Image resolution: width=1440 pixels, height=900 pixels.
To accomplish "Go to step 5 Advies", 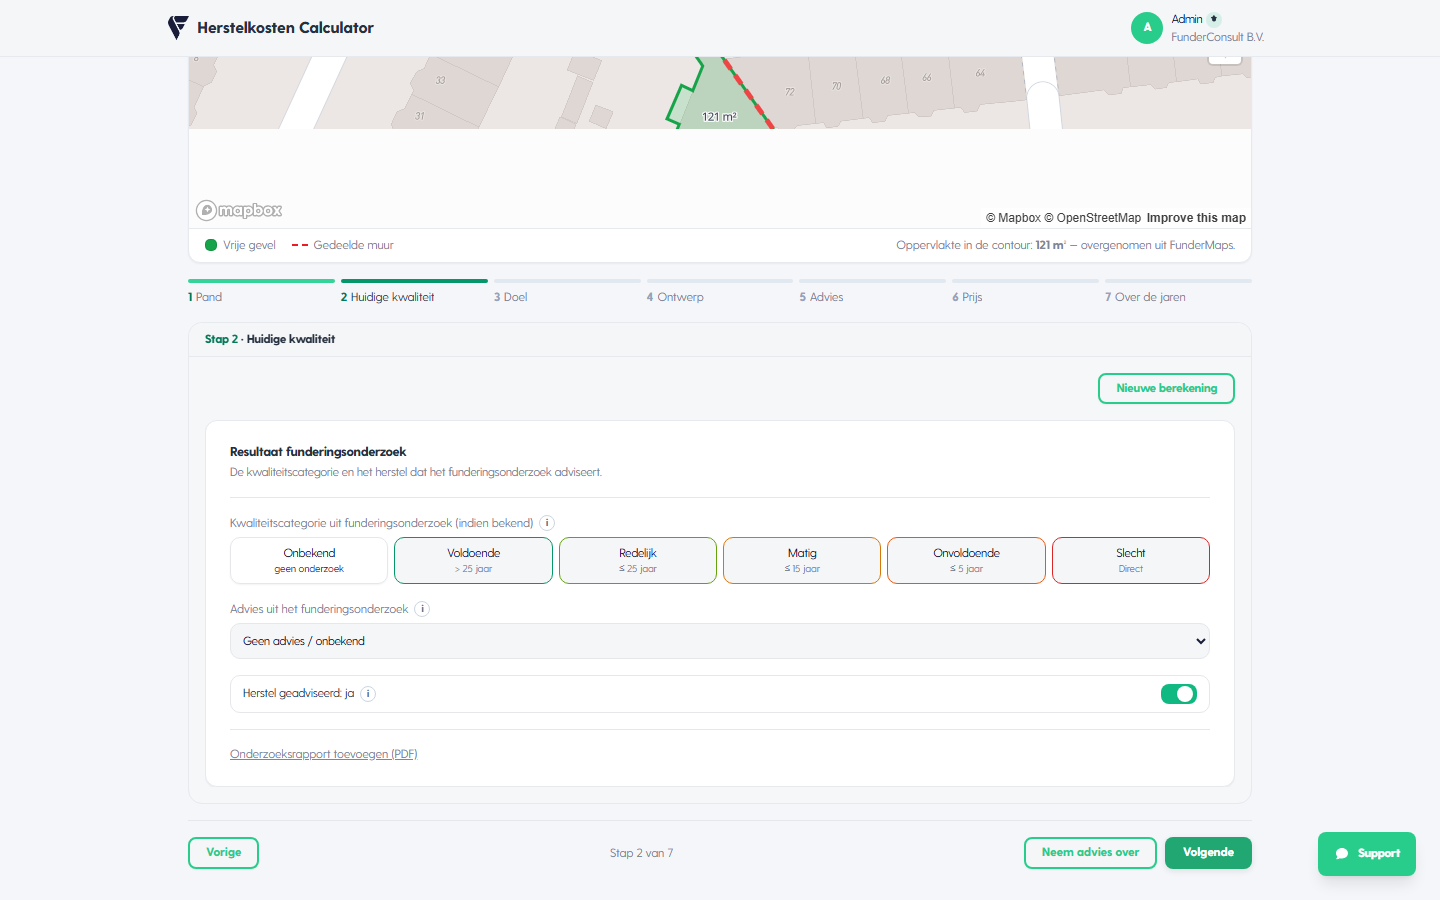I will point(872,291).
